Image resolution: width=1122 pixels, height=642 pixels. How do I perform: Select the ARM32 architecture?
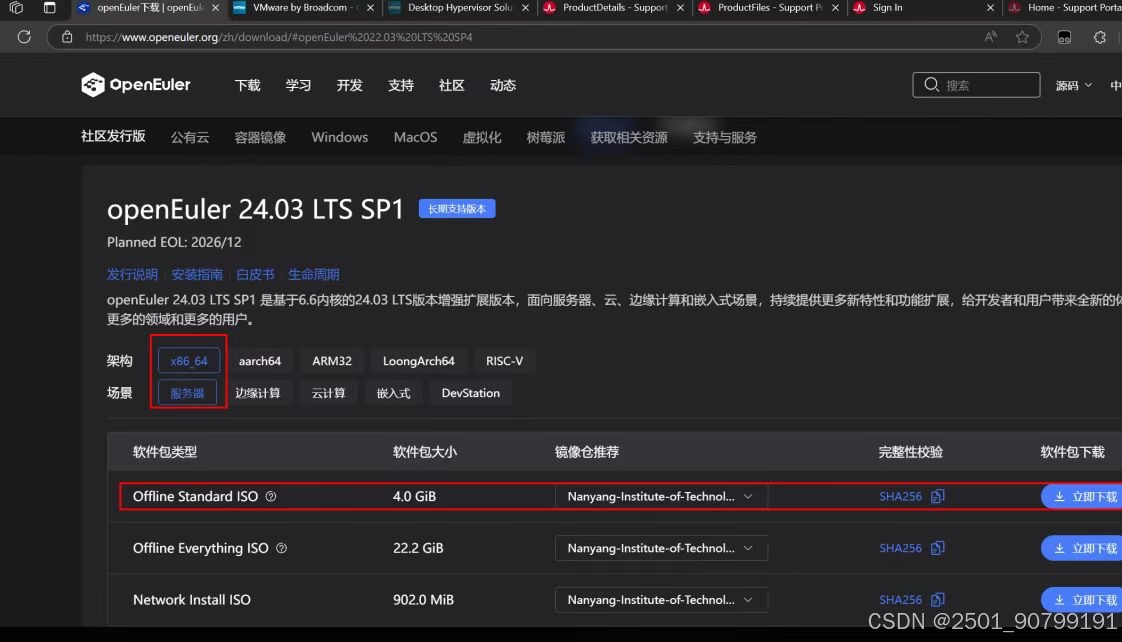332,361
